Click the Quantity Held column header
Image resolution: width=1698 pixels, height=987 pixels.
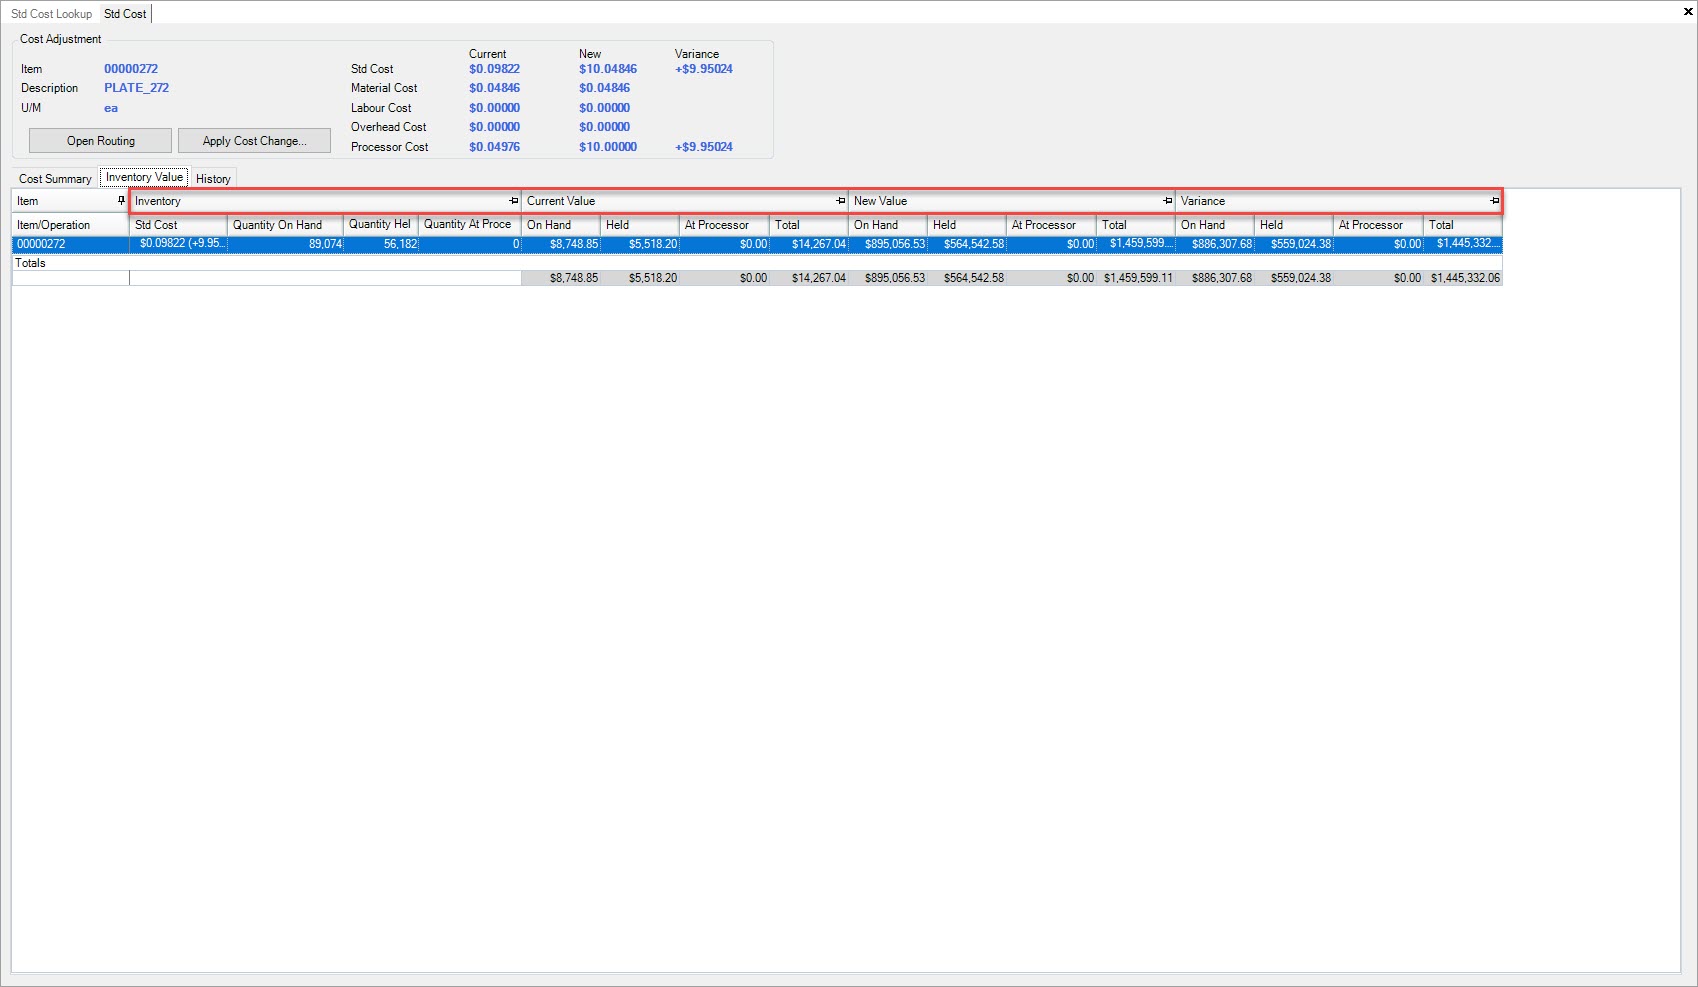[x=380, y=225]
